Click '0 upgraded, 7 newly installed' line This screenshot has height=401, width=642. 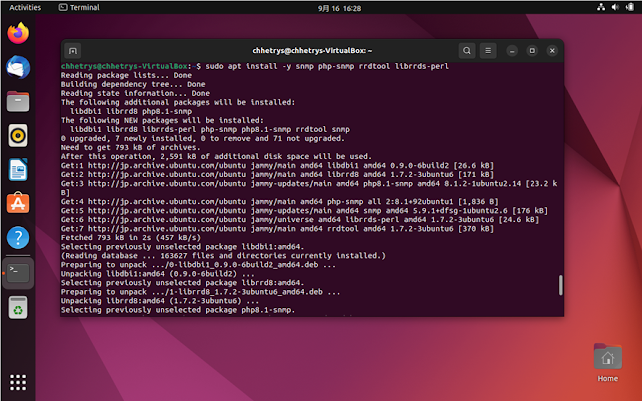[203, 138]
